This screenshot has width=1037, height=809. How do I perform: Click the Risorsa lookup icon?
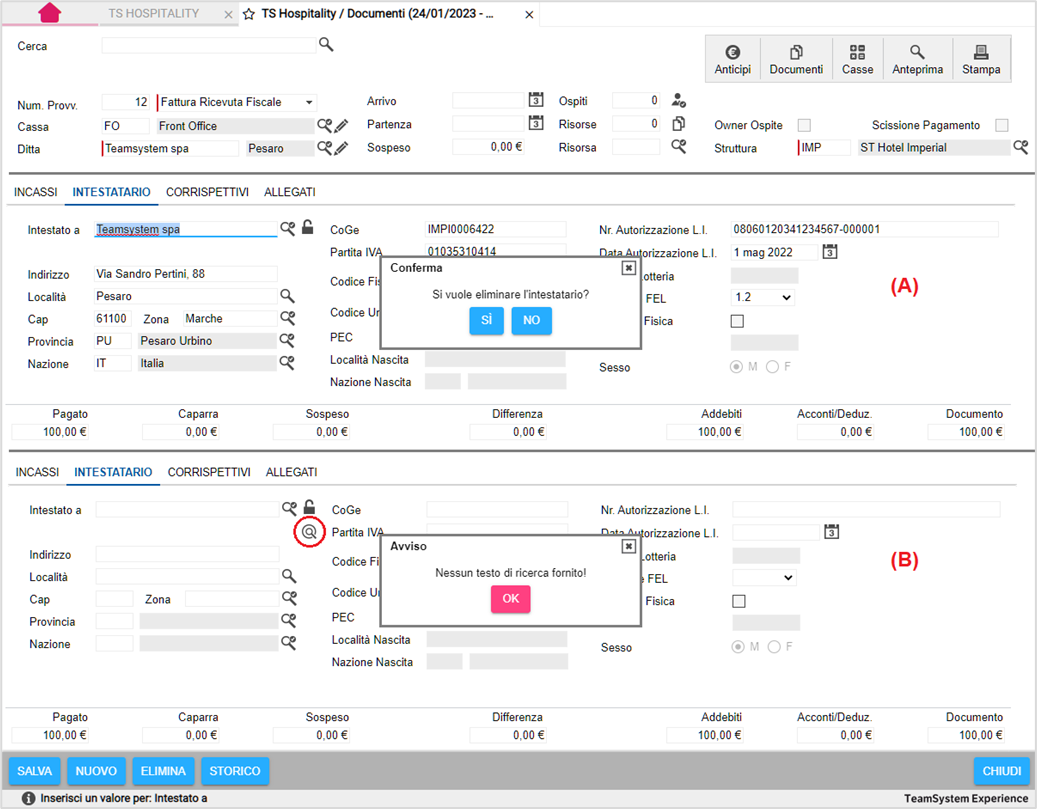coord(679,146)
